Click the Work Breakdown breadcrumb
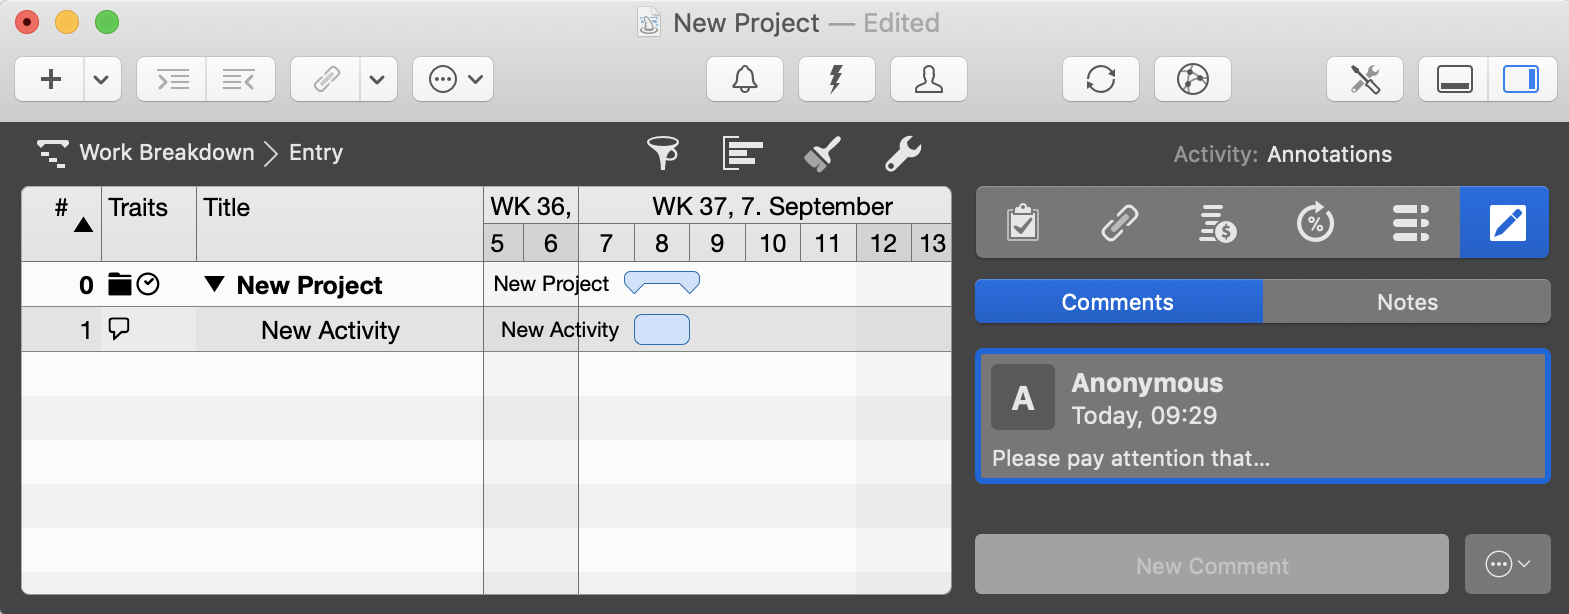Viewport: 1569px width, 614px height. point(166,152)
